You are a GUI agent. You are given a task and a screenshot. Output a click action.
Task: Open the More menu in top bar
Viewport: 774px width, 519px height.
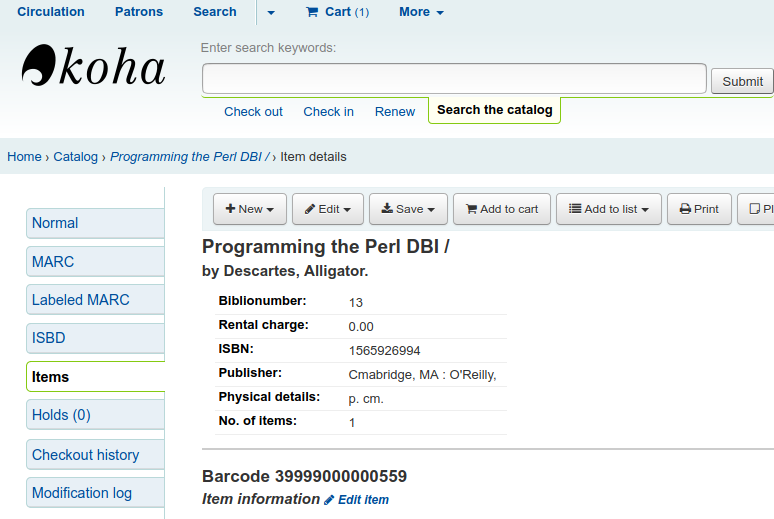tap(421, 12)
